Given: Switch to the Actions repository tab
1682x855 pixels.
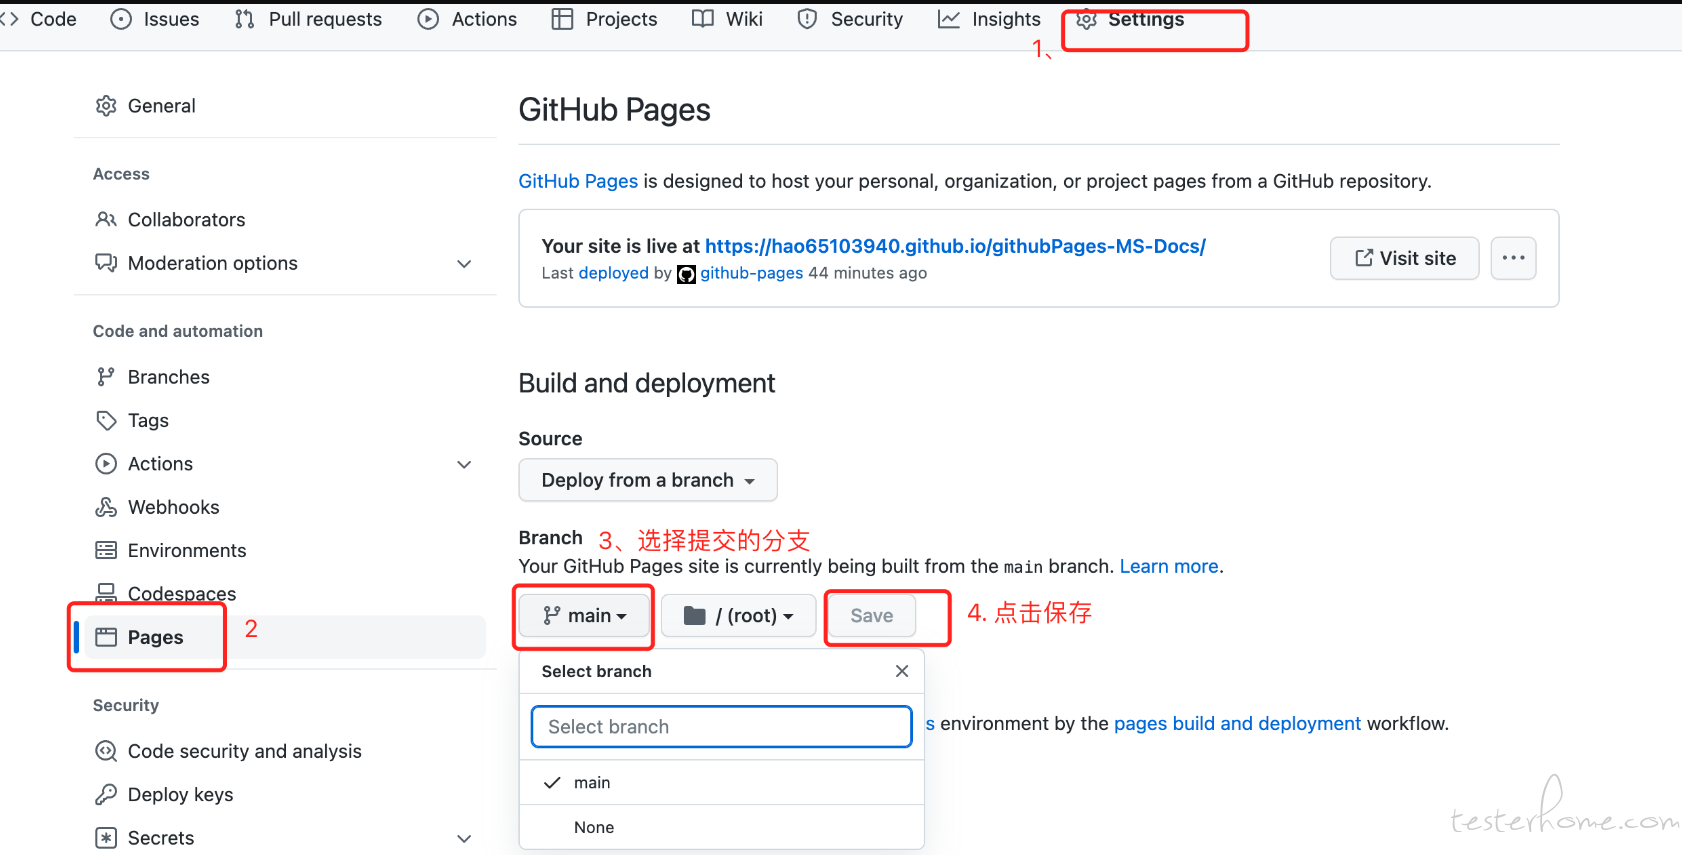Looking at the screenshot, I should point(467,19).
